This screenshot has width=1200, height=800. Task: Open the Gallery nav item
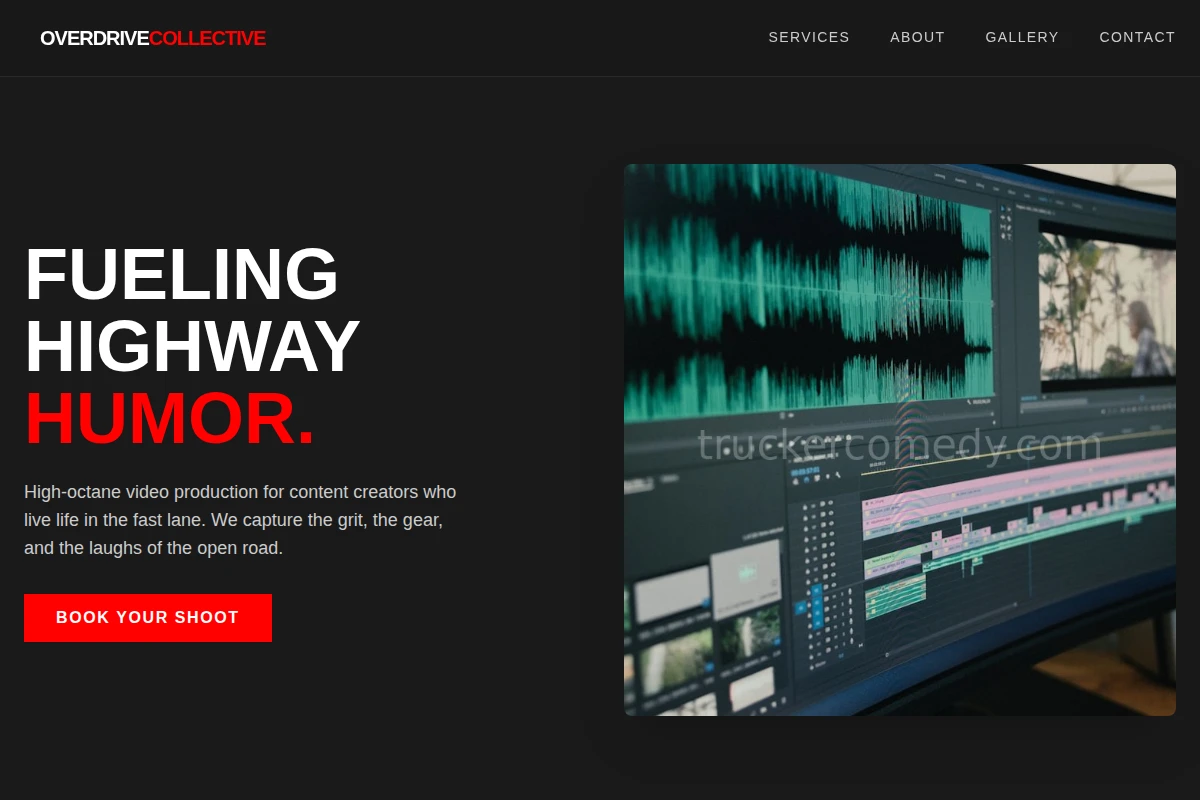tap(1022, 37)
